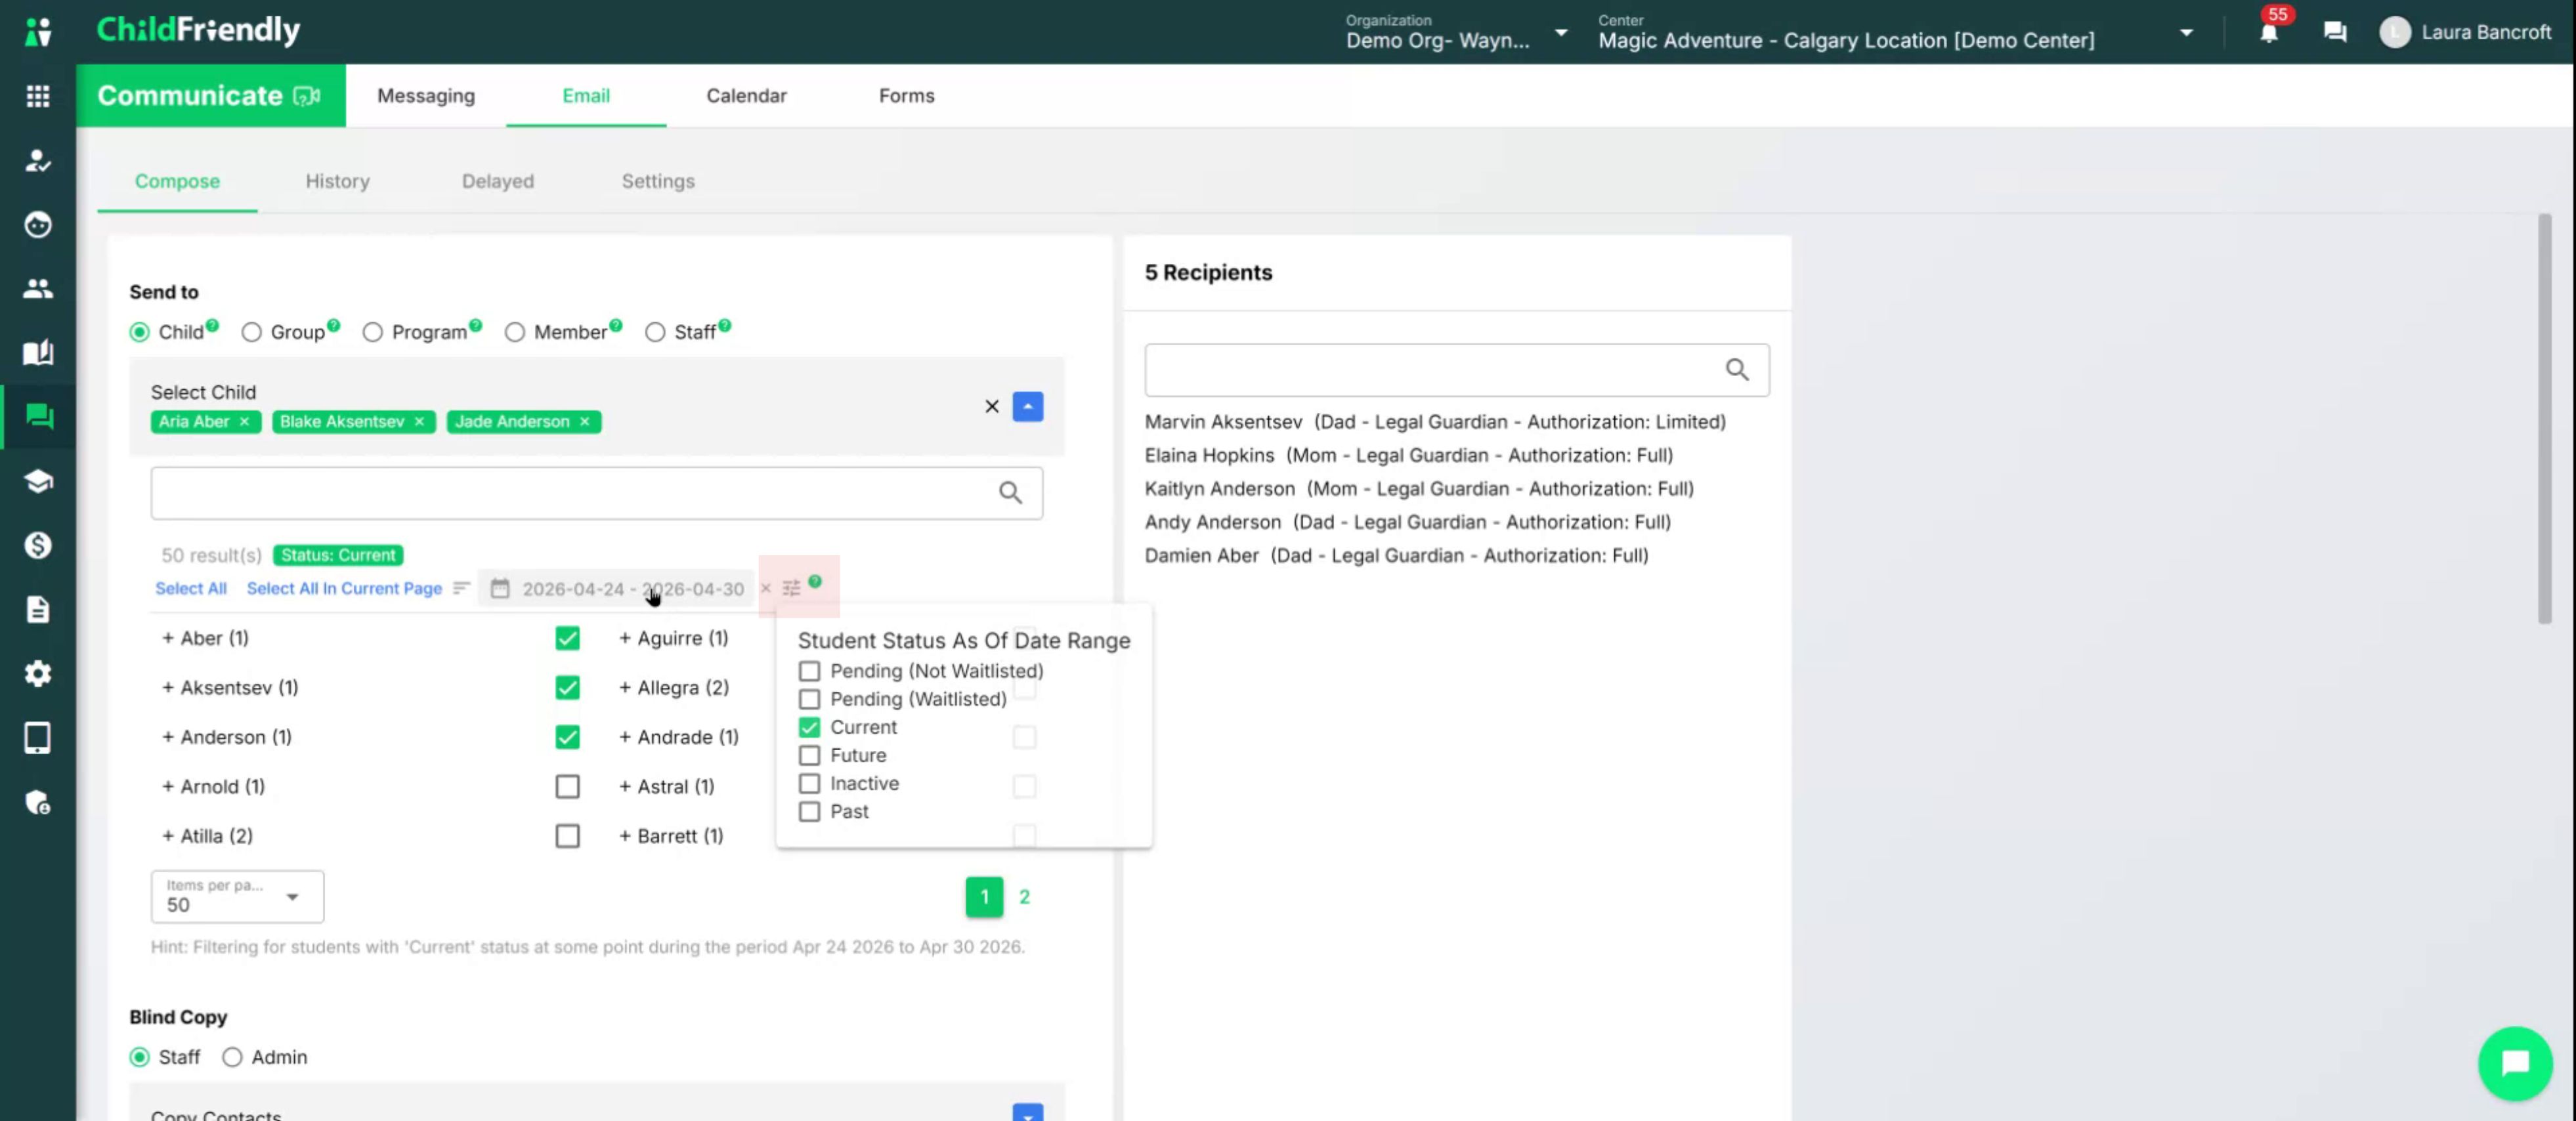Check the Atilla checkbox
Image resolution: width=2576 pixels, height=1121 pixels.
point(567,836)
